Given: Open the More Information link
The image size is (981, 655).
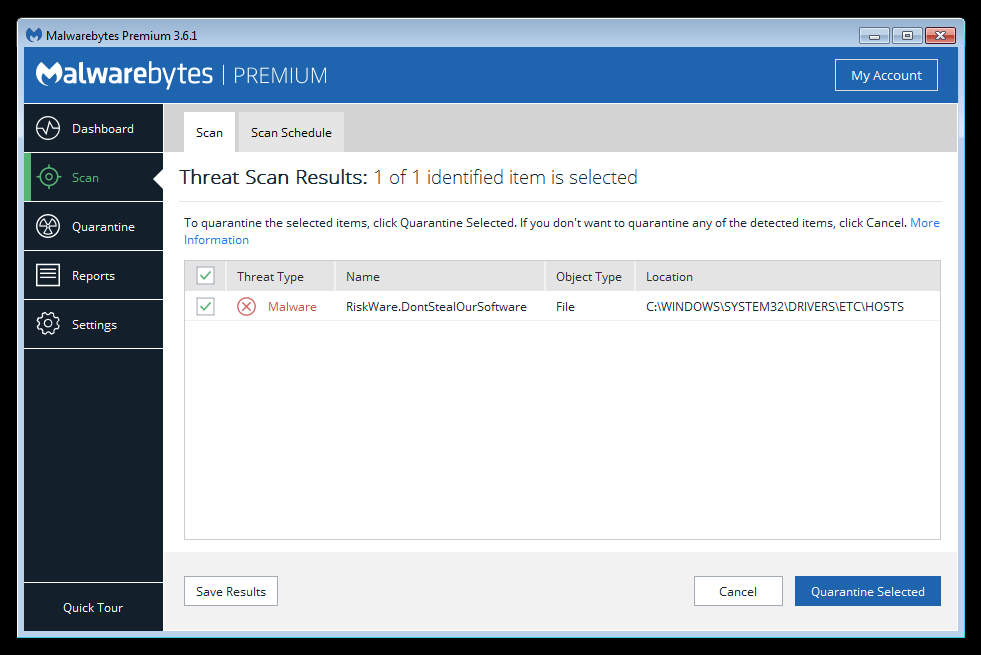Looking at the screenshot, I should coord(924,223).
